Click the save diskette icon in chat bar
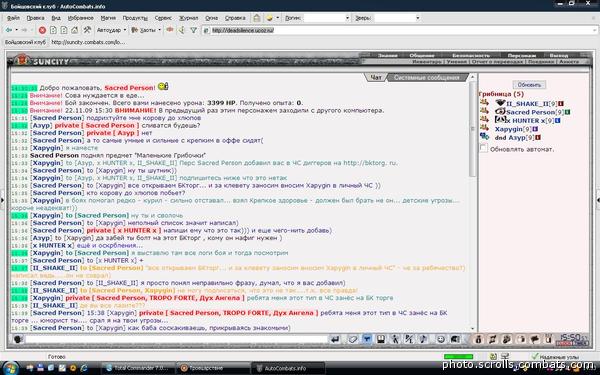 click(x=381, y=339)
